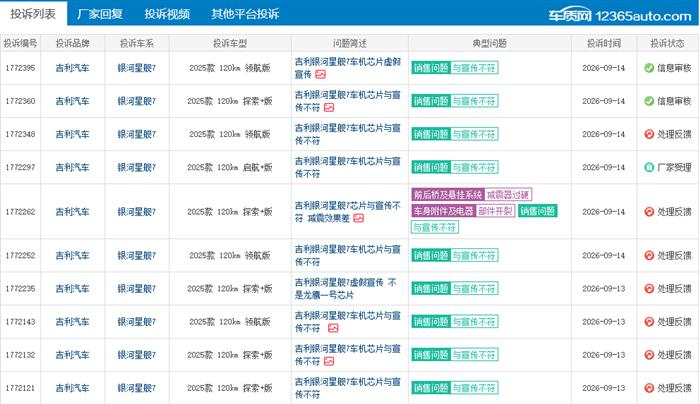Click the 投诉时间 column header
The height and width of the screenshot is (404, 700).
click(x=604, y=43)
